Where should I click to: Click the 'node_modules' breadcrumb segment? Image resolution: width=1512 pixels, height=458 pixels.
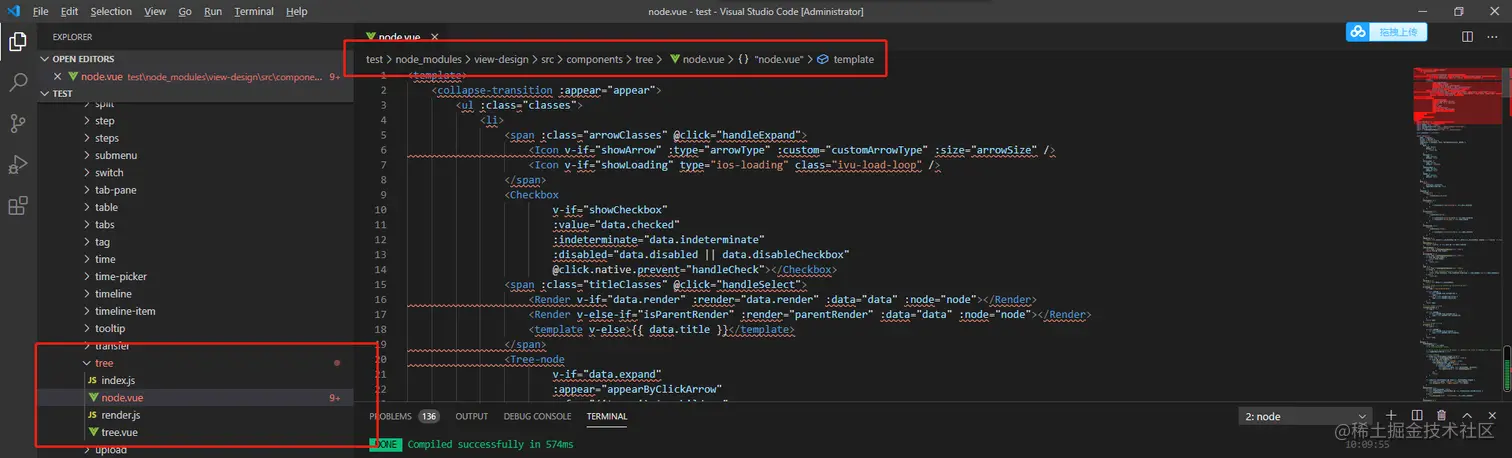click(x=428, y=59)
